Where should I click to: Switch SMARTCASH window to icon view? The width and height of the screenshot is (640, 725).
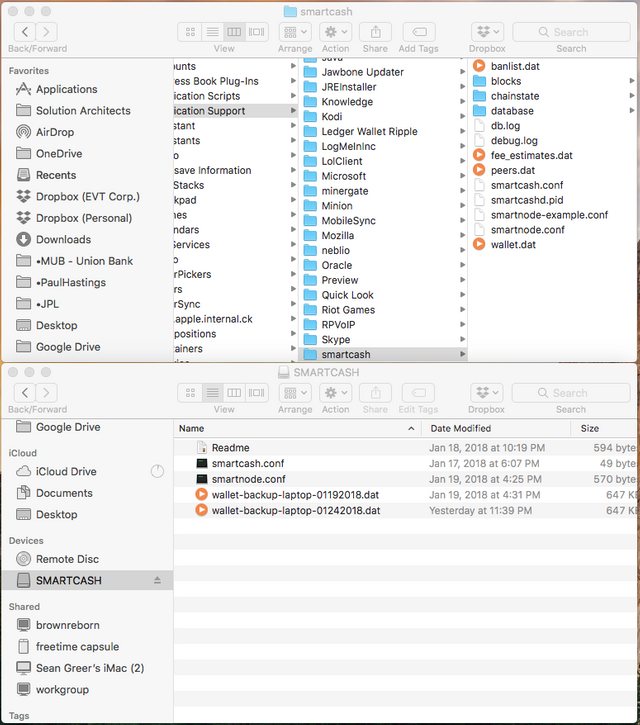tap(190, 393)
